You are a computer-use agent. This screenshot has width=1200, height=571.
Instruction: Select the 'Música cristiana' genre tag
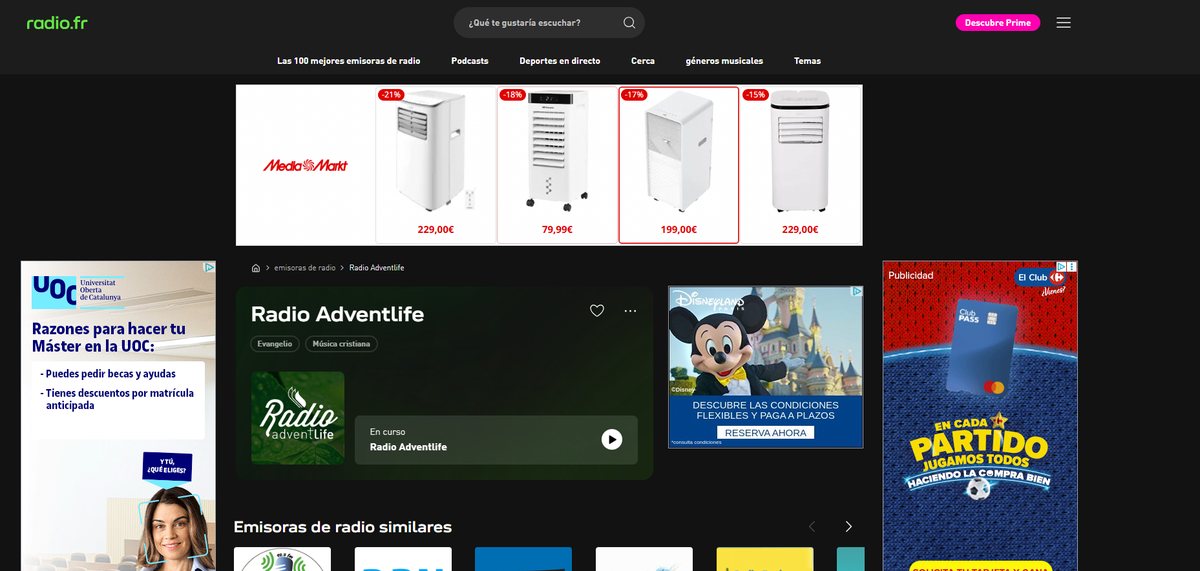(x=341, y=344)
